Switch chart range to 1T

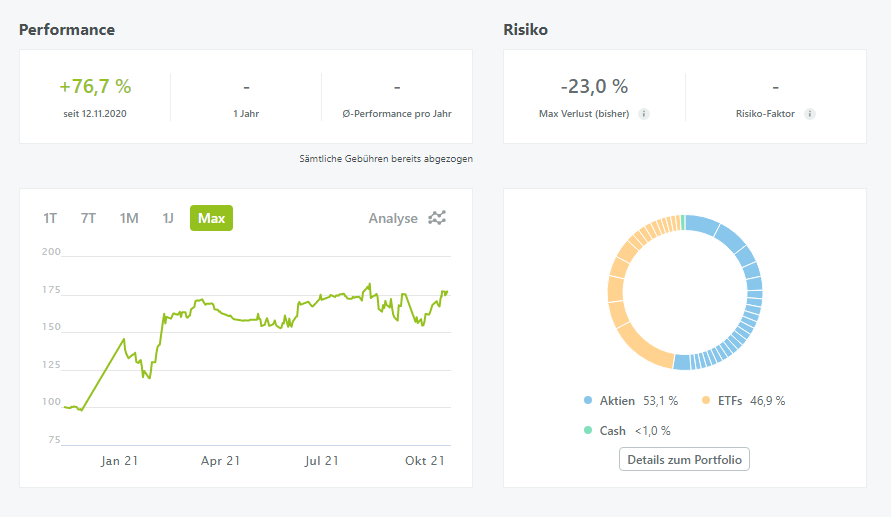tap(50, 218)
